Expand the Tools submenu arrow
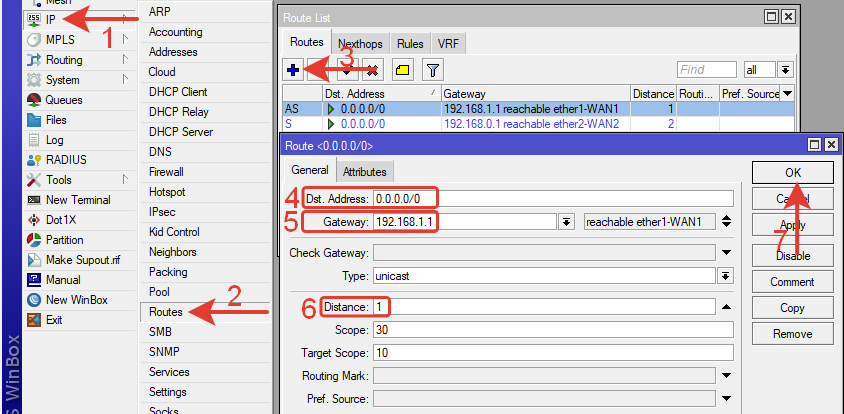 click(x=125, y=179)
